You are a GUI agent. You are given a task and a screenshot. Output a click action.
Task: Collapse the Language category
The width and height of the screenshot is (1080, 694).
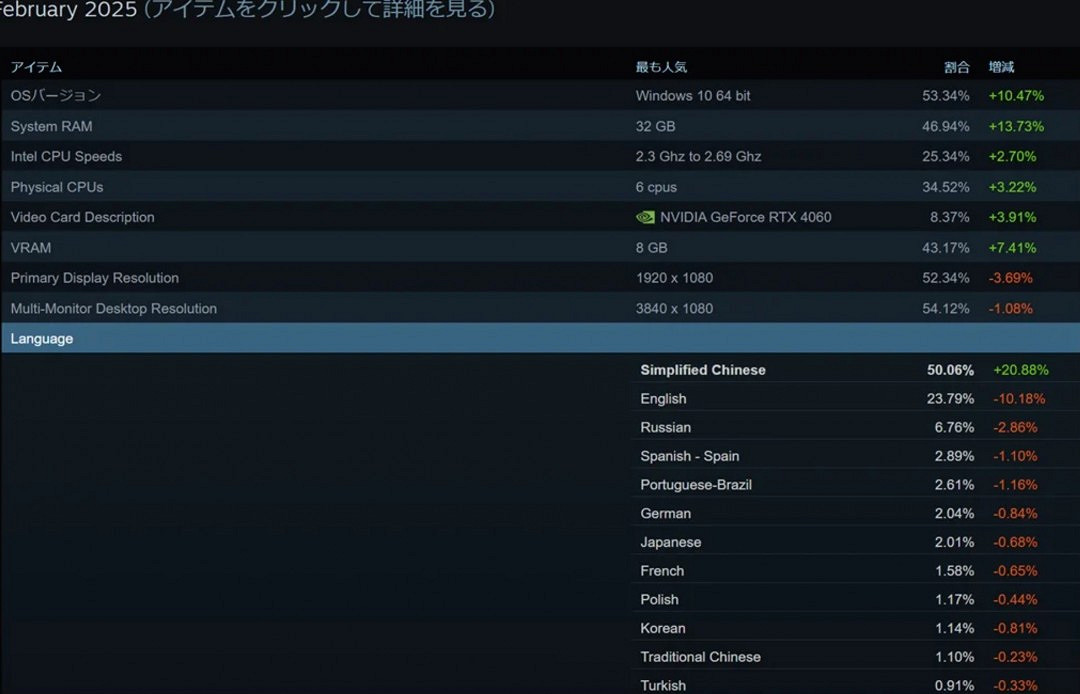point(41,338)
